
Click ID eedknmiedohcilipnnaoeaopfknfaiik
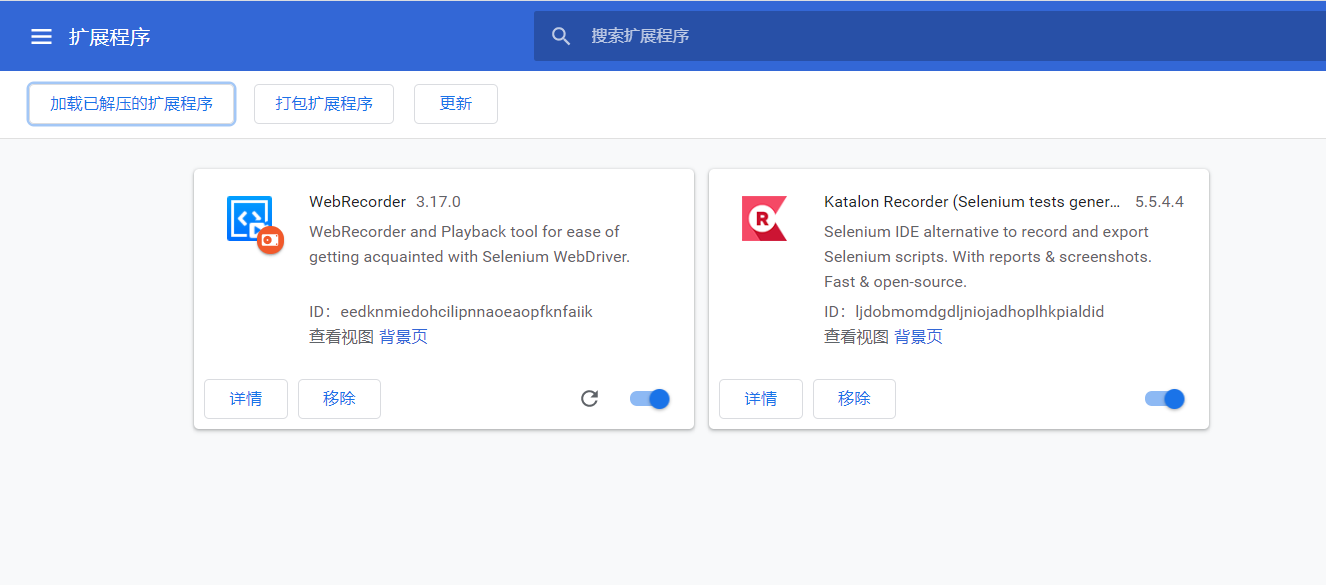451,312
